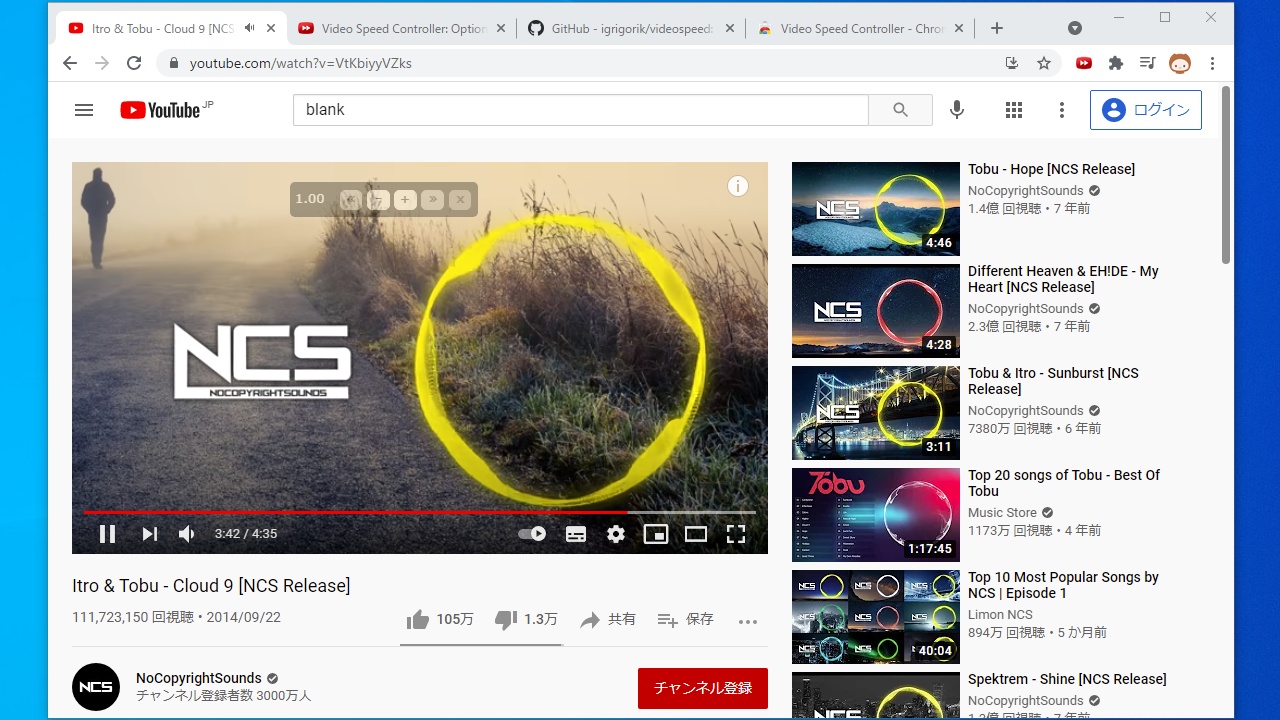
Task: Open Chrome three-dot menu
Action: point(1212,63)
